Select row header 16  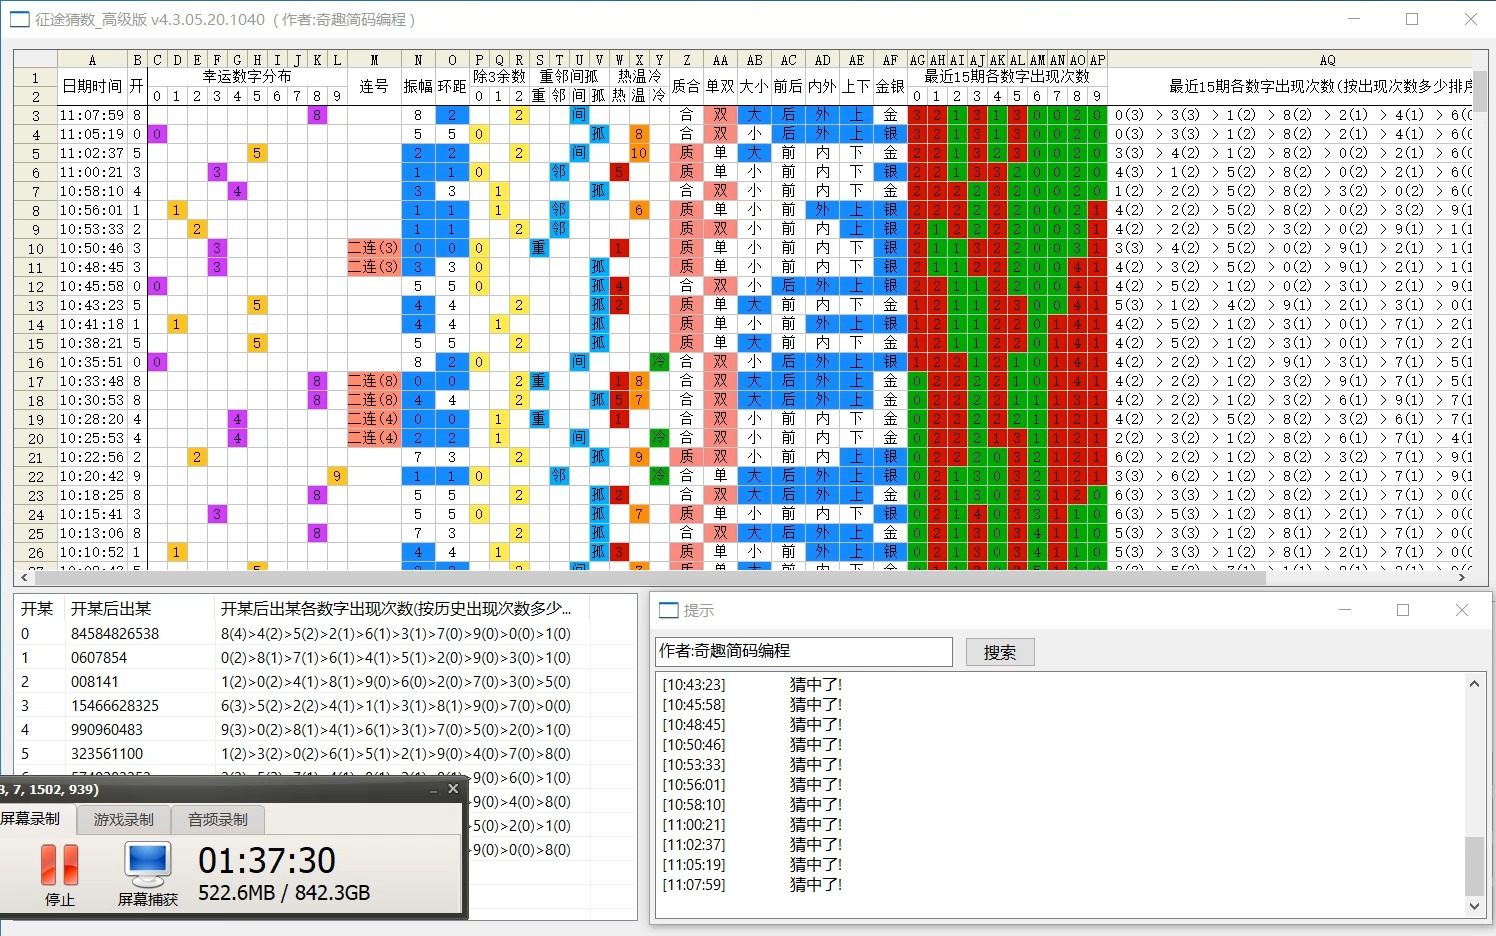[35, 363]
